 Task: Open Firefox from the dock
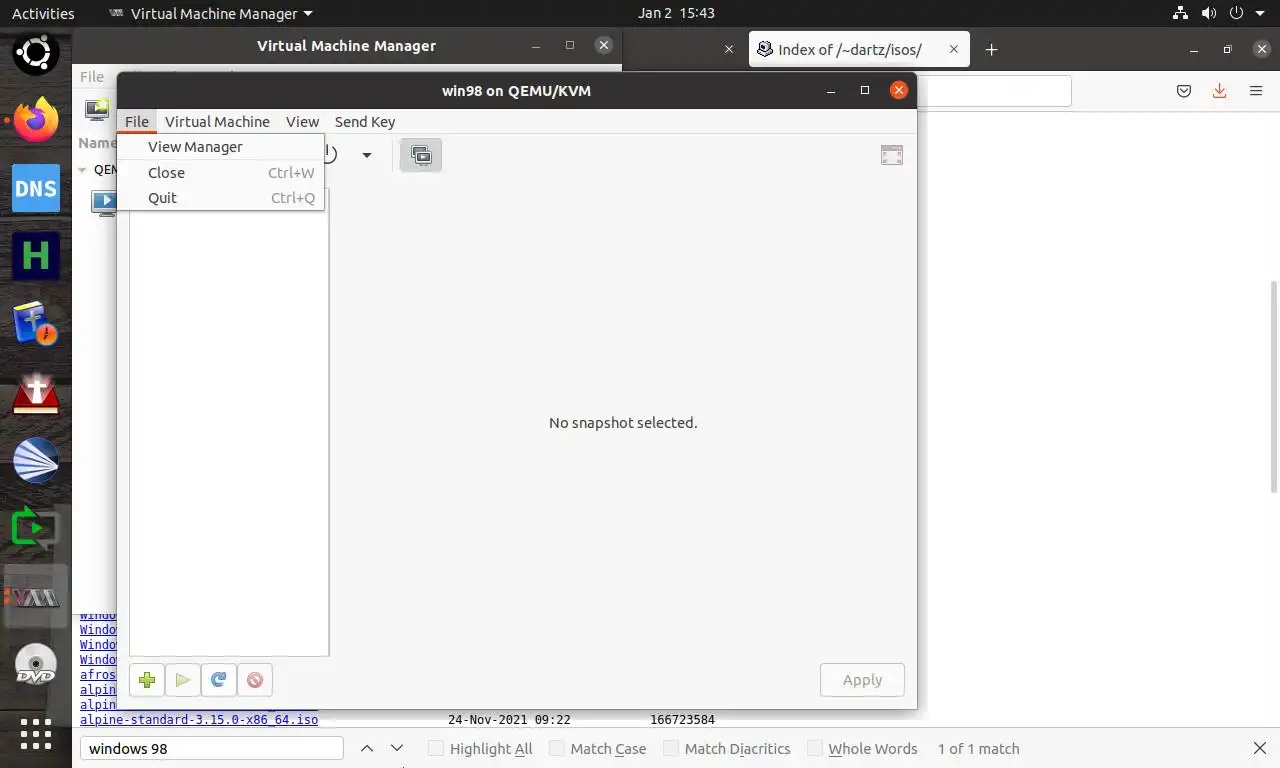[36, 120]
